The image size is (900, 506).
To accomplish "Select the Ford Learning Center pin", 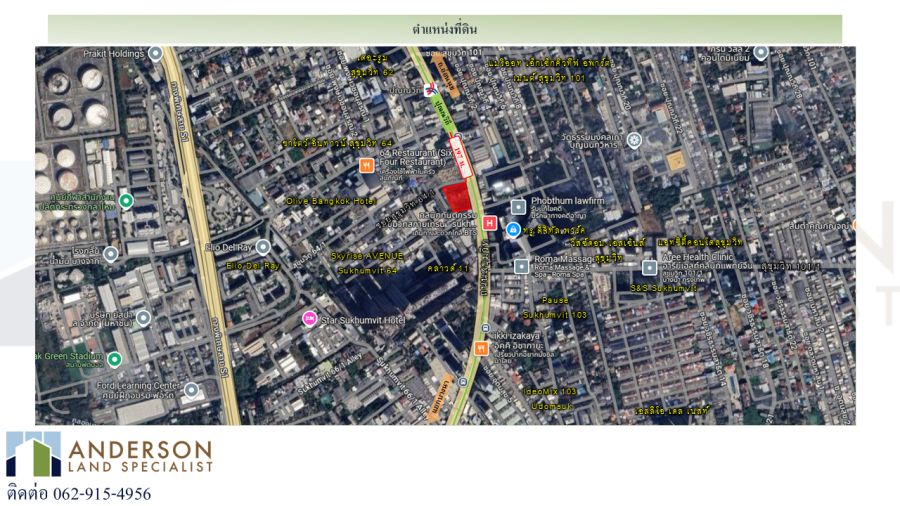I will [x=192, y=390].
